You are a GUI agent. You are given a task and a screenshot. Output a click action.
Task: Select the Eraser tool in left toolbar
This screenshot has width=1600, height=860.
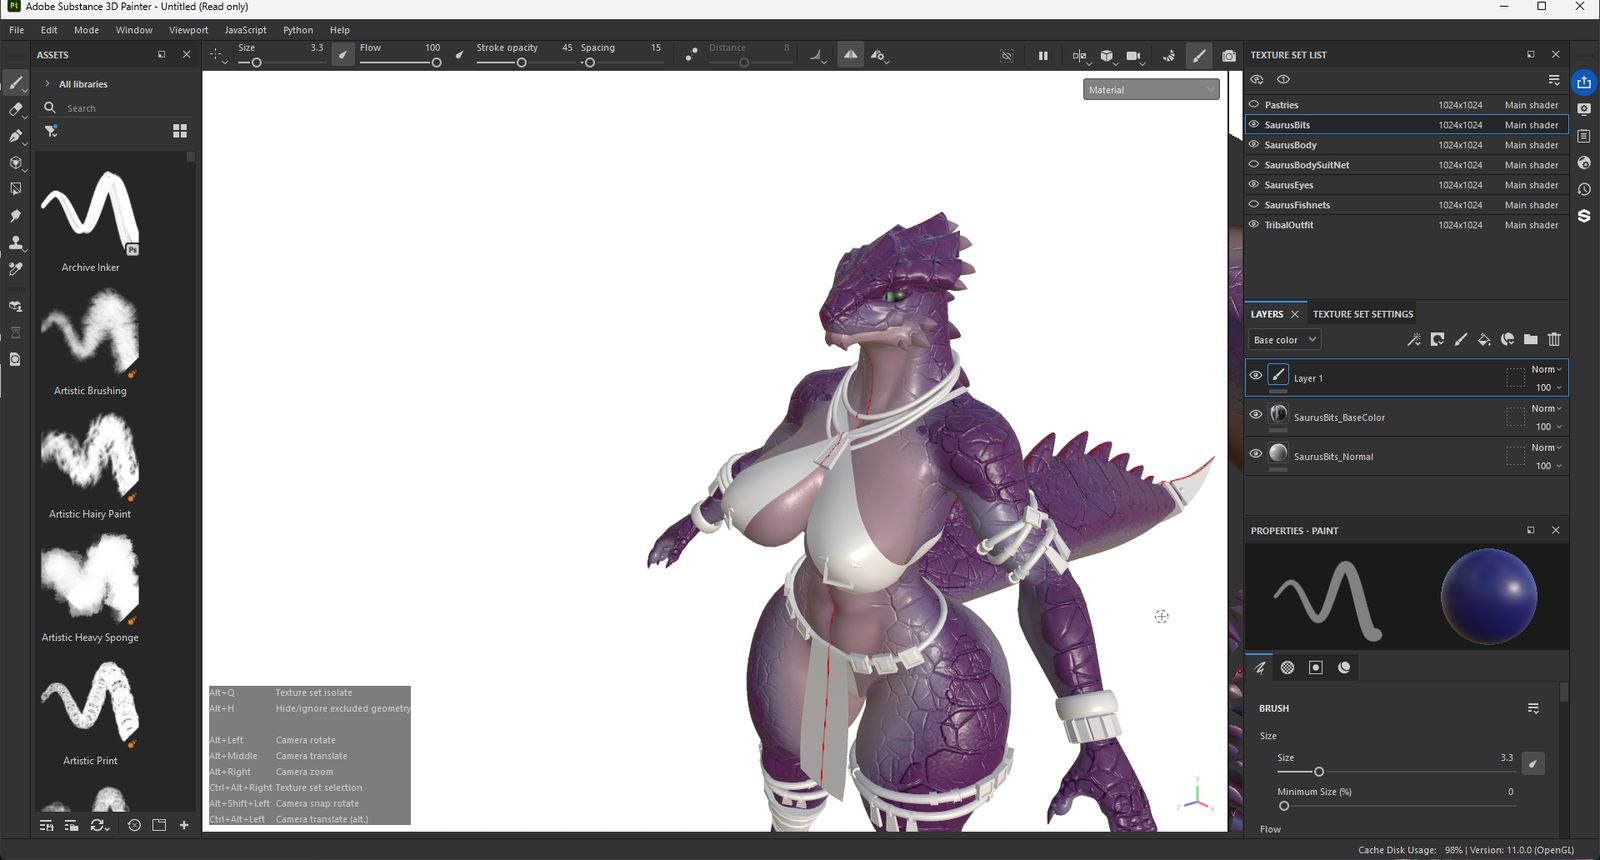15,110
